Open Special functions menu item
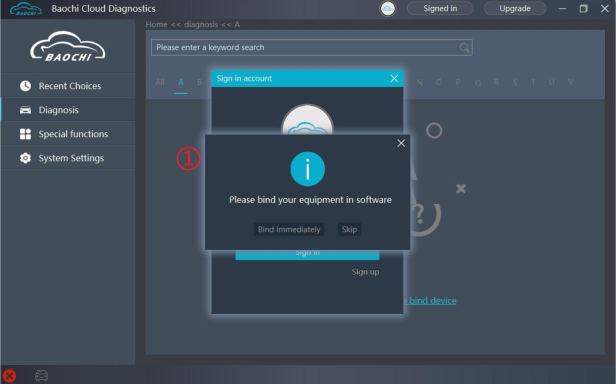This screenshot has width=616, height=384. [x=68, y=134]
